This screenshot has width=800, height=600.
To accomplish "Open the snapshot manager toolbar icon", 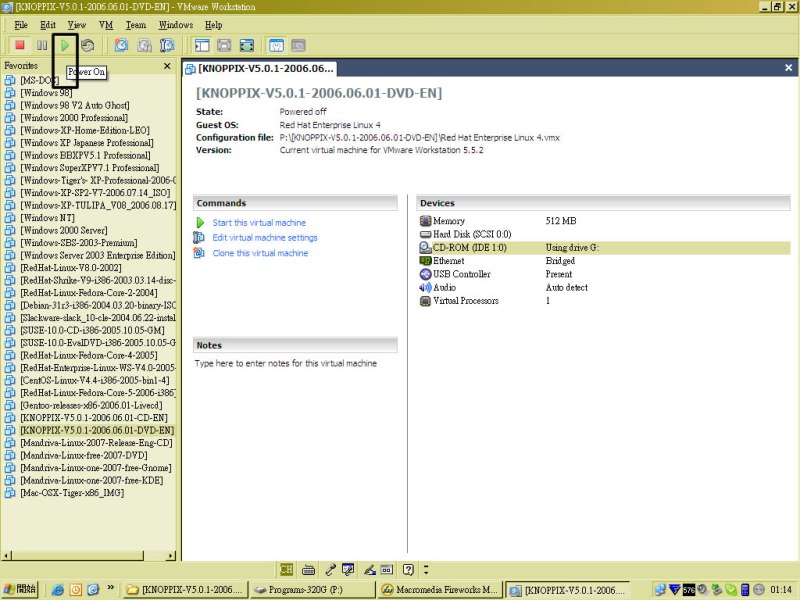I will (x=167, y=45).
